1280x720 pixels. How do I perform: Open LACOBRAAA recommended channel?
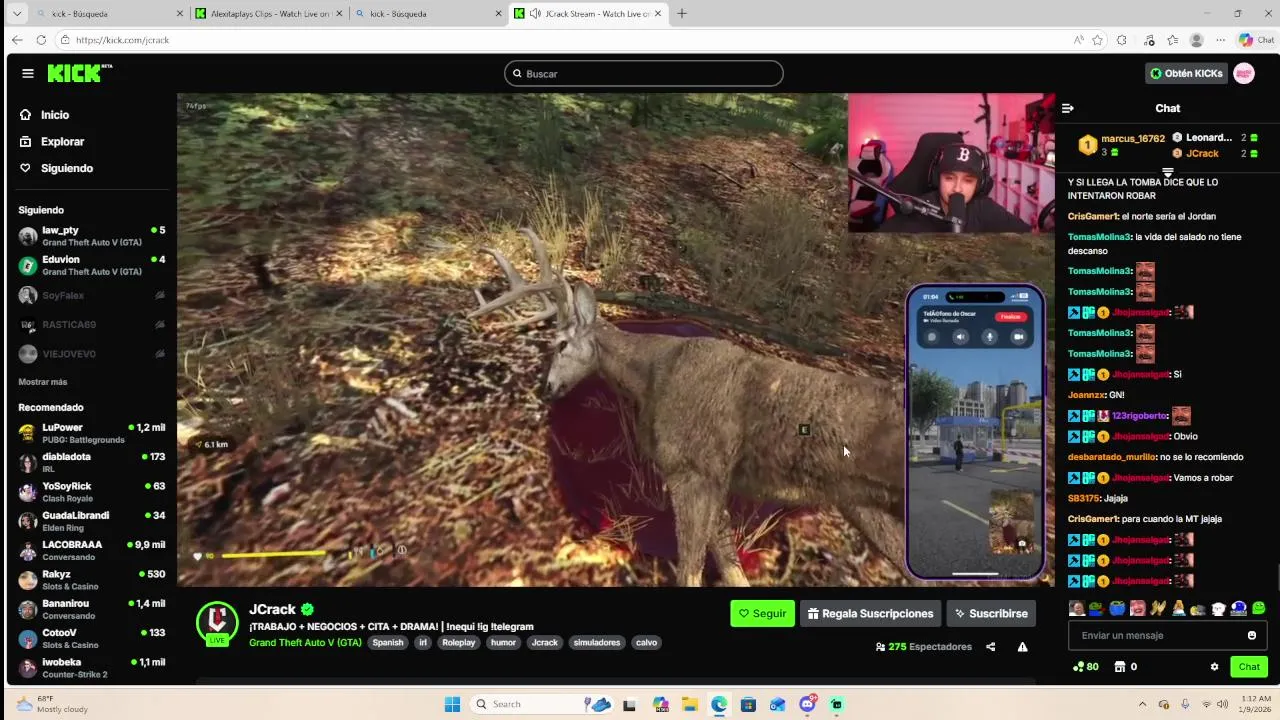(92, 550)
